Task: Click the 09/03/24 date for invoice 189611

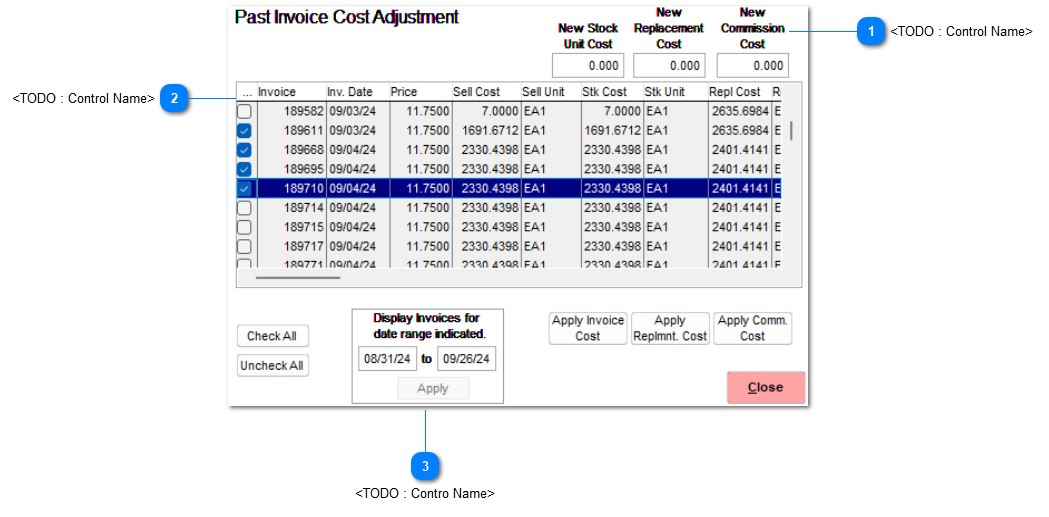Action: pyautogui.click(x=357, y=130)
